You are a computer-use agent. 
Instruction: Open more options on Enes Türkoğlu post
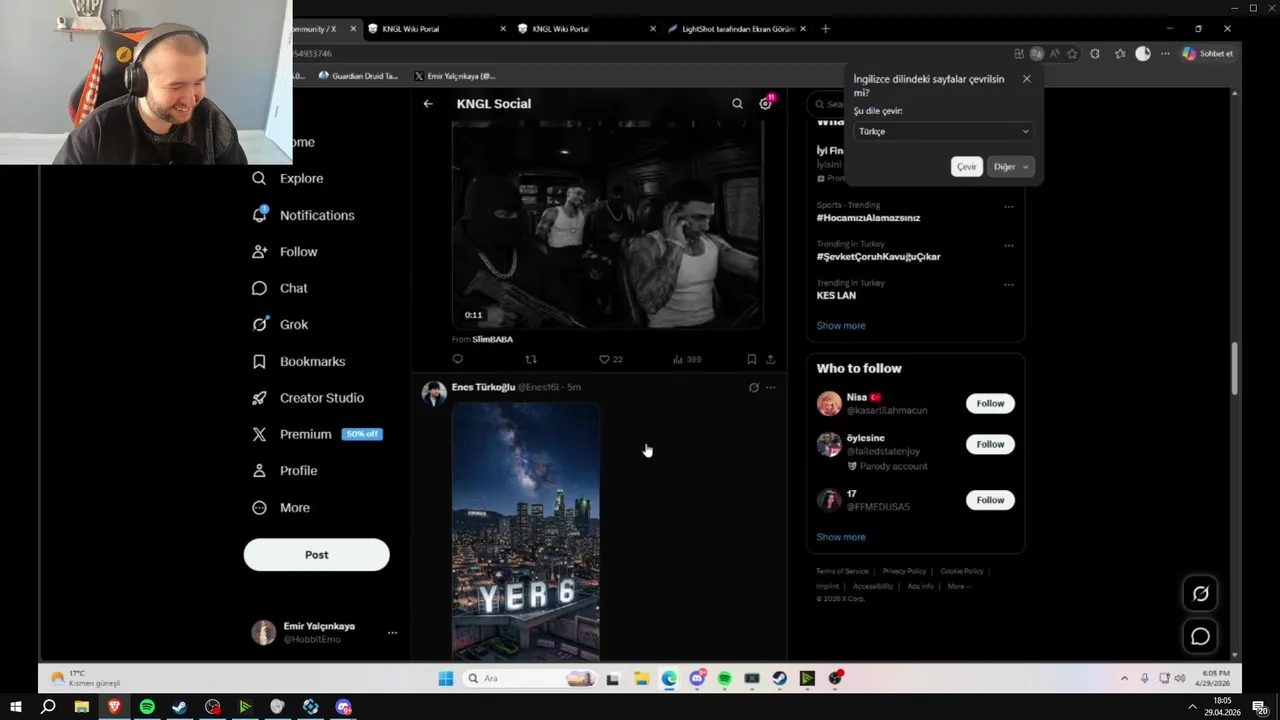(x=770, y=387)
